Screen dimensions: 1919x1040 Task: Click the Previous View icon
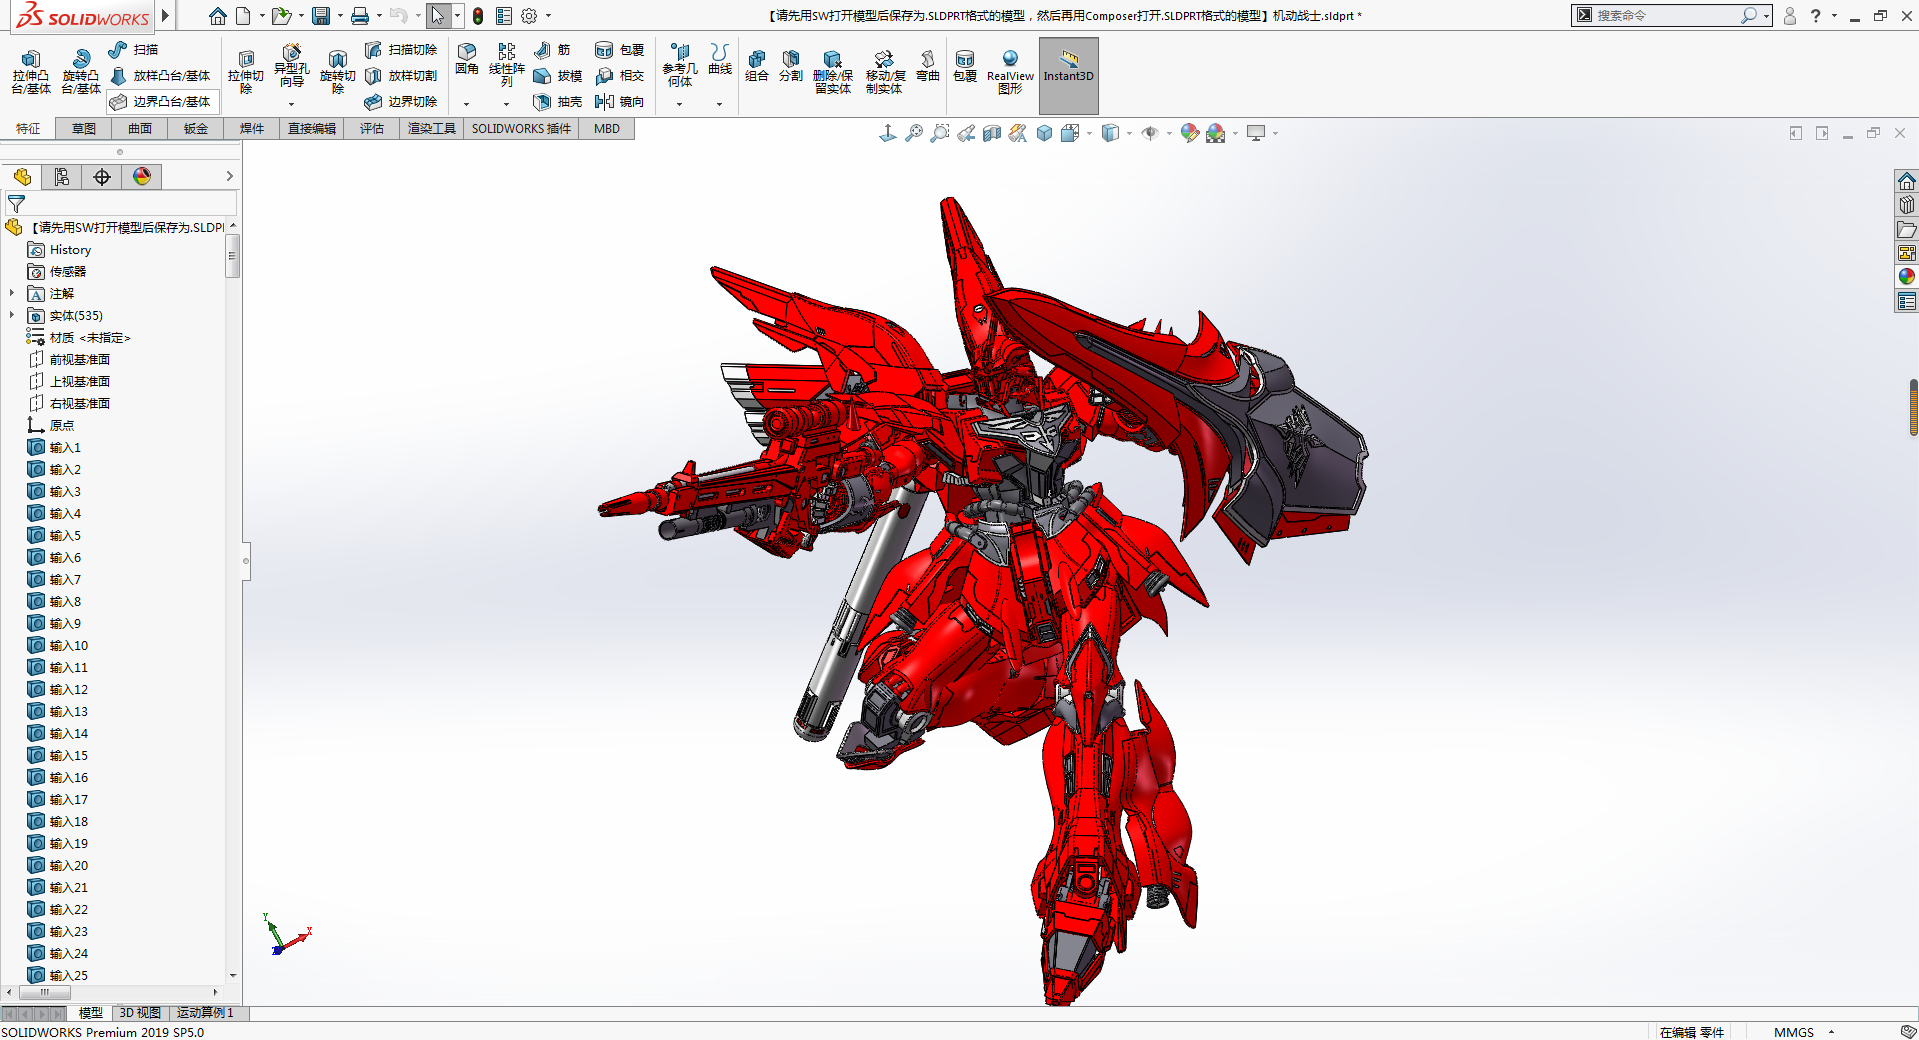point(966,133)
